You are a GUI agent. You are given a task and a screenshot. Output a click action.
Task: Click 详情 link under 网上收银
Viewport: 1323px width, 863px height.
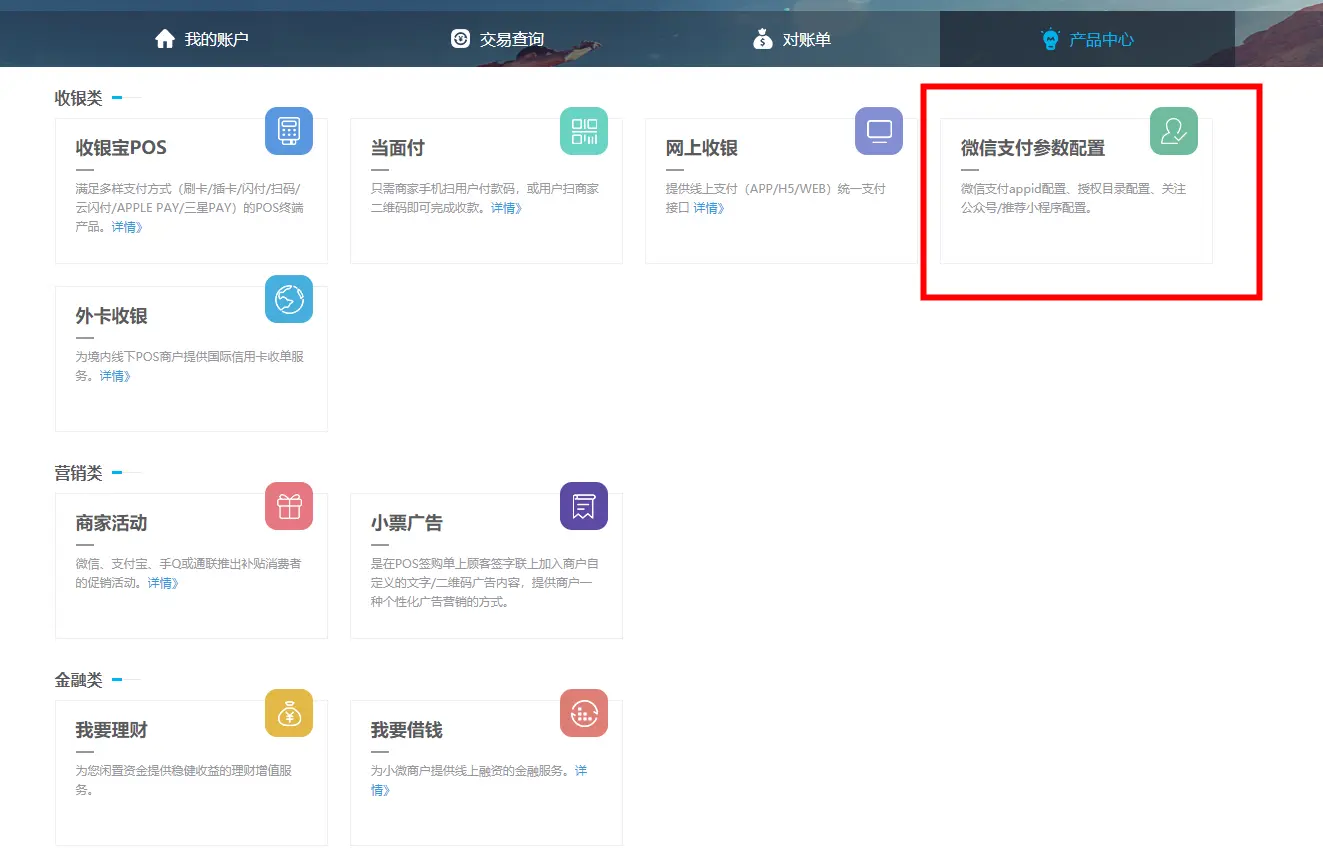point(709,208)
